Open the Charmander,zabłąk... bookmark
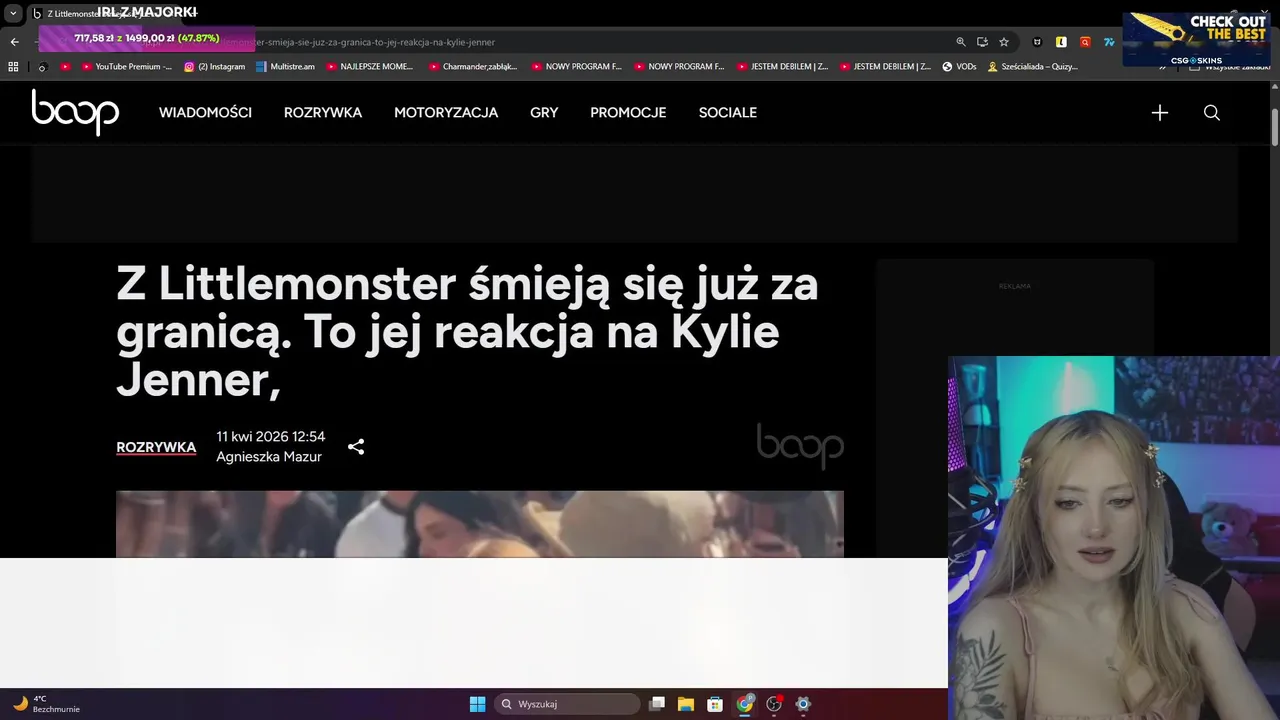Image resolution: width=1280 pixels, height=720 pixels. coord(473,67)
